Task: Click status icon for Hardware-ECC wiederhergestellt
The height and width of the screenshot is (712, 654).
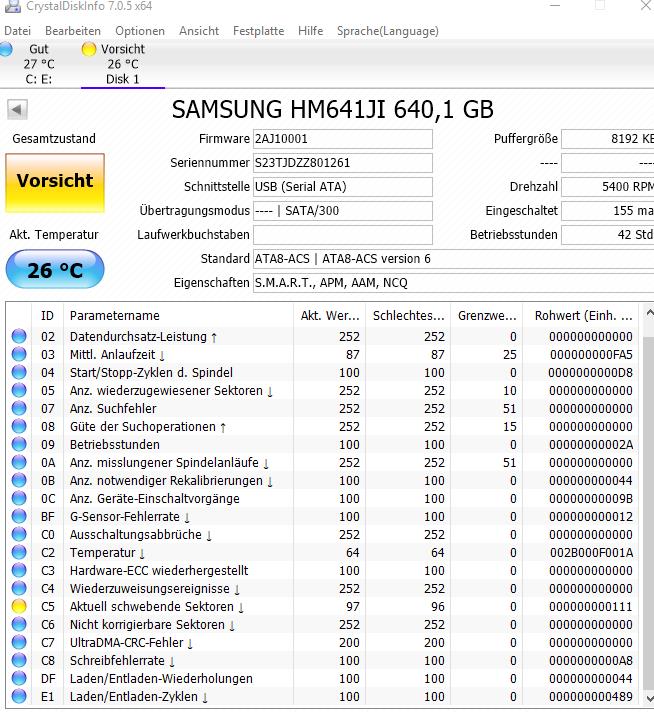Action: coord(19,570)
